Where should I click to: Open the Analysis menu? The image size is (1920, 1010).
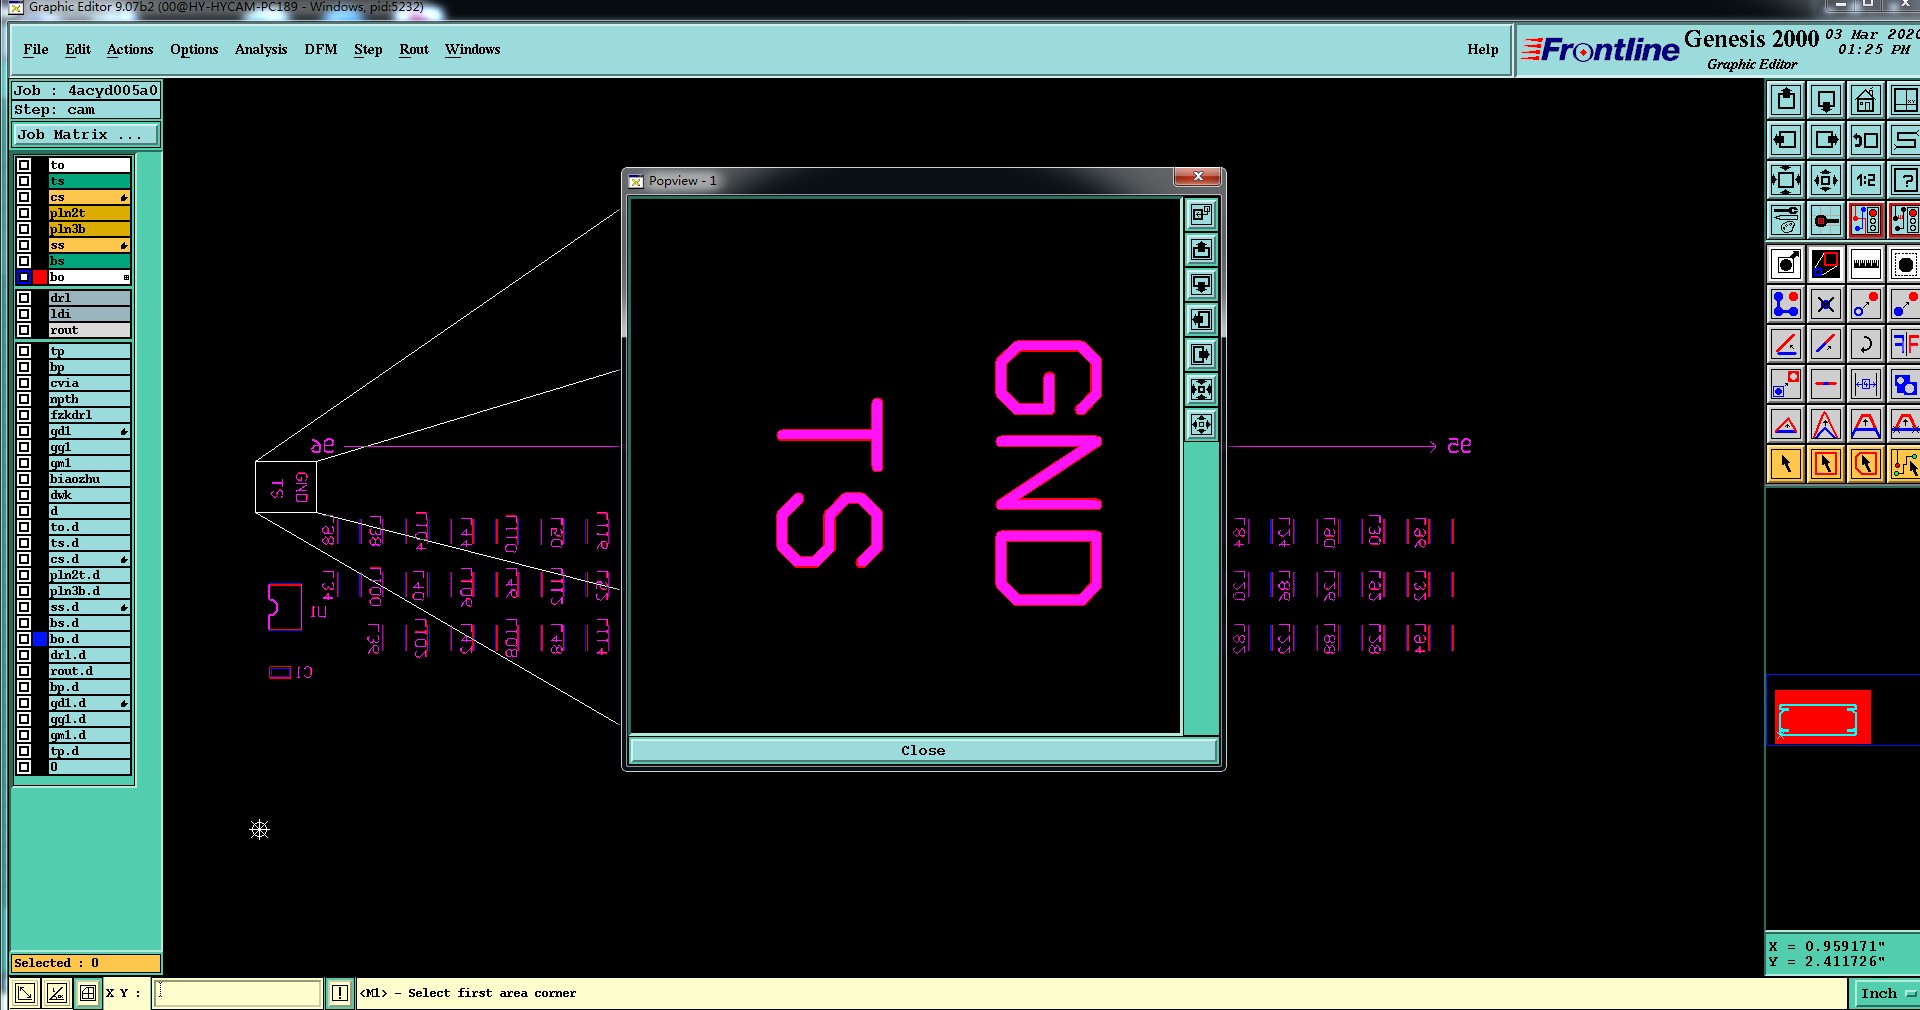click(x=261, y=49)
